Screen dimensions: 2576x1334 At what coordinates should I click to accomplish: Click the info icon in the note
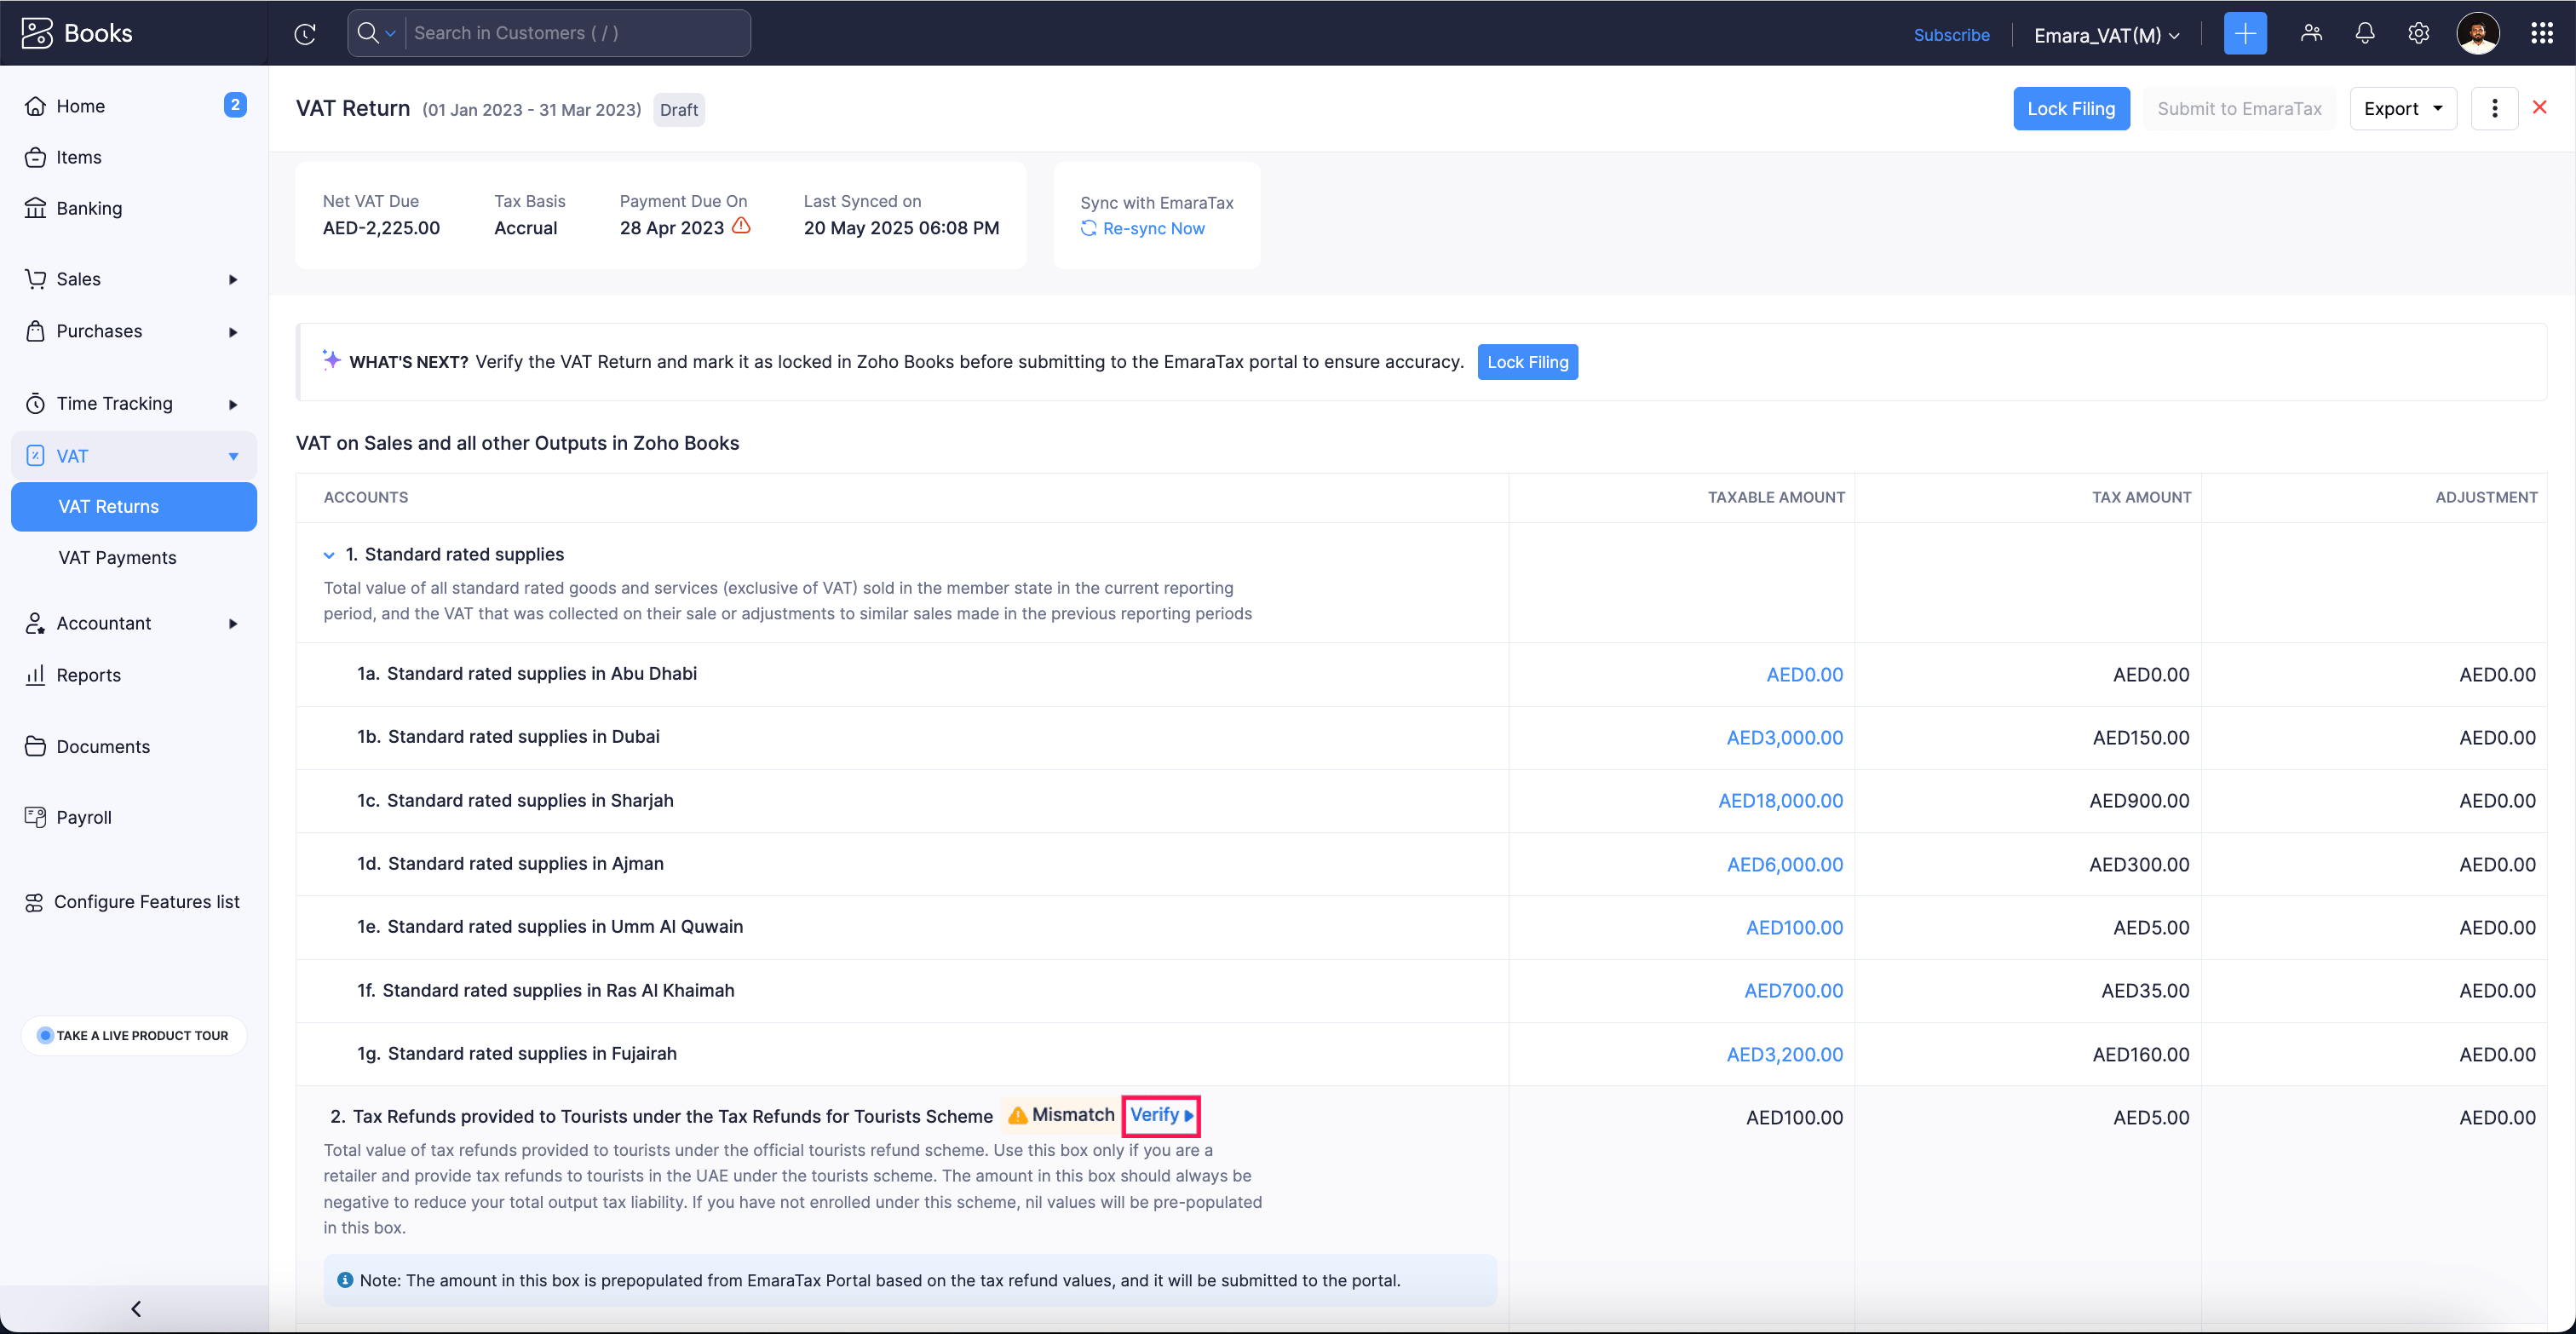[x=345, y=1280]
